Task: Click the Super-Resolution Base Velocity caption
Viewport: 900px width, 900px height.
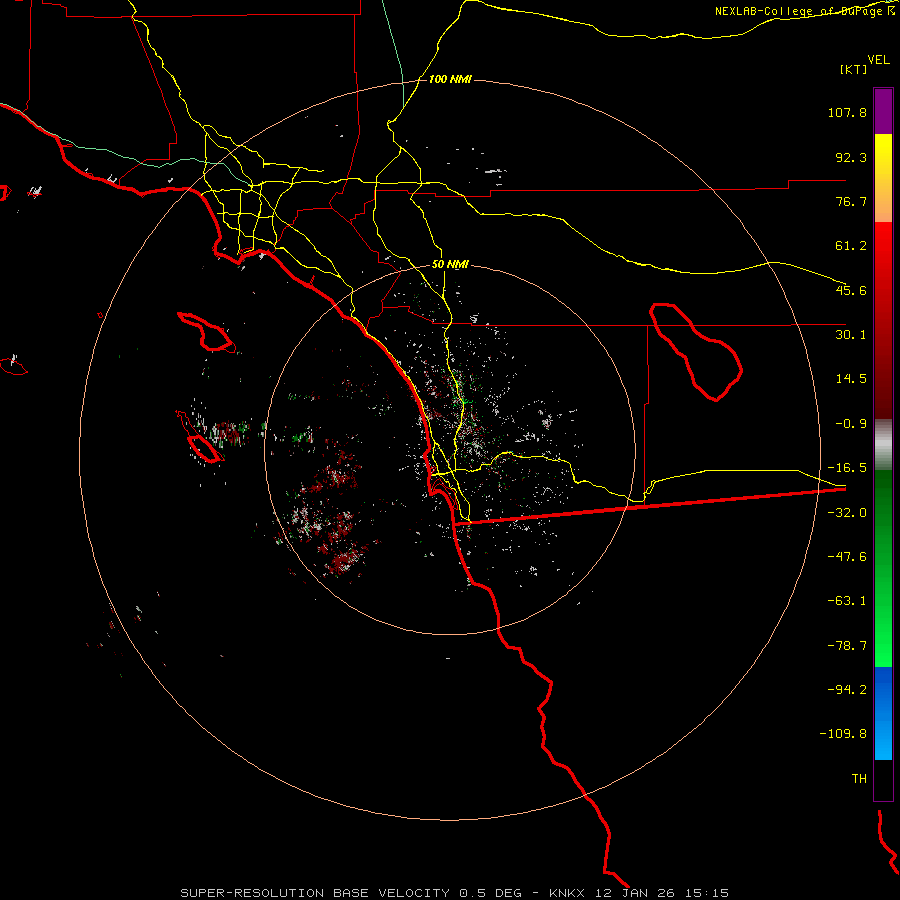Action: [x=455, y=893]
